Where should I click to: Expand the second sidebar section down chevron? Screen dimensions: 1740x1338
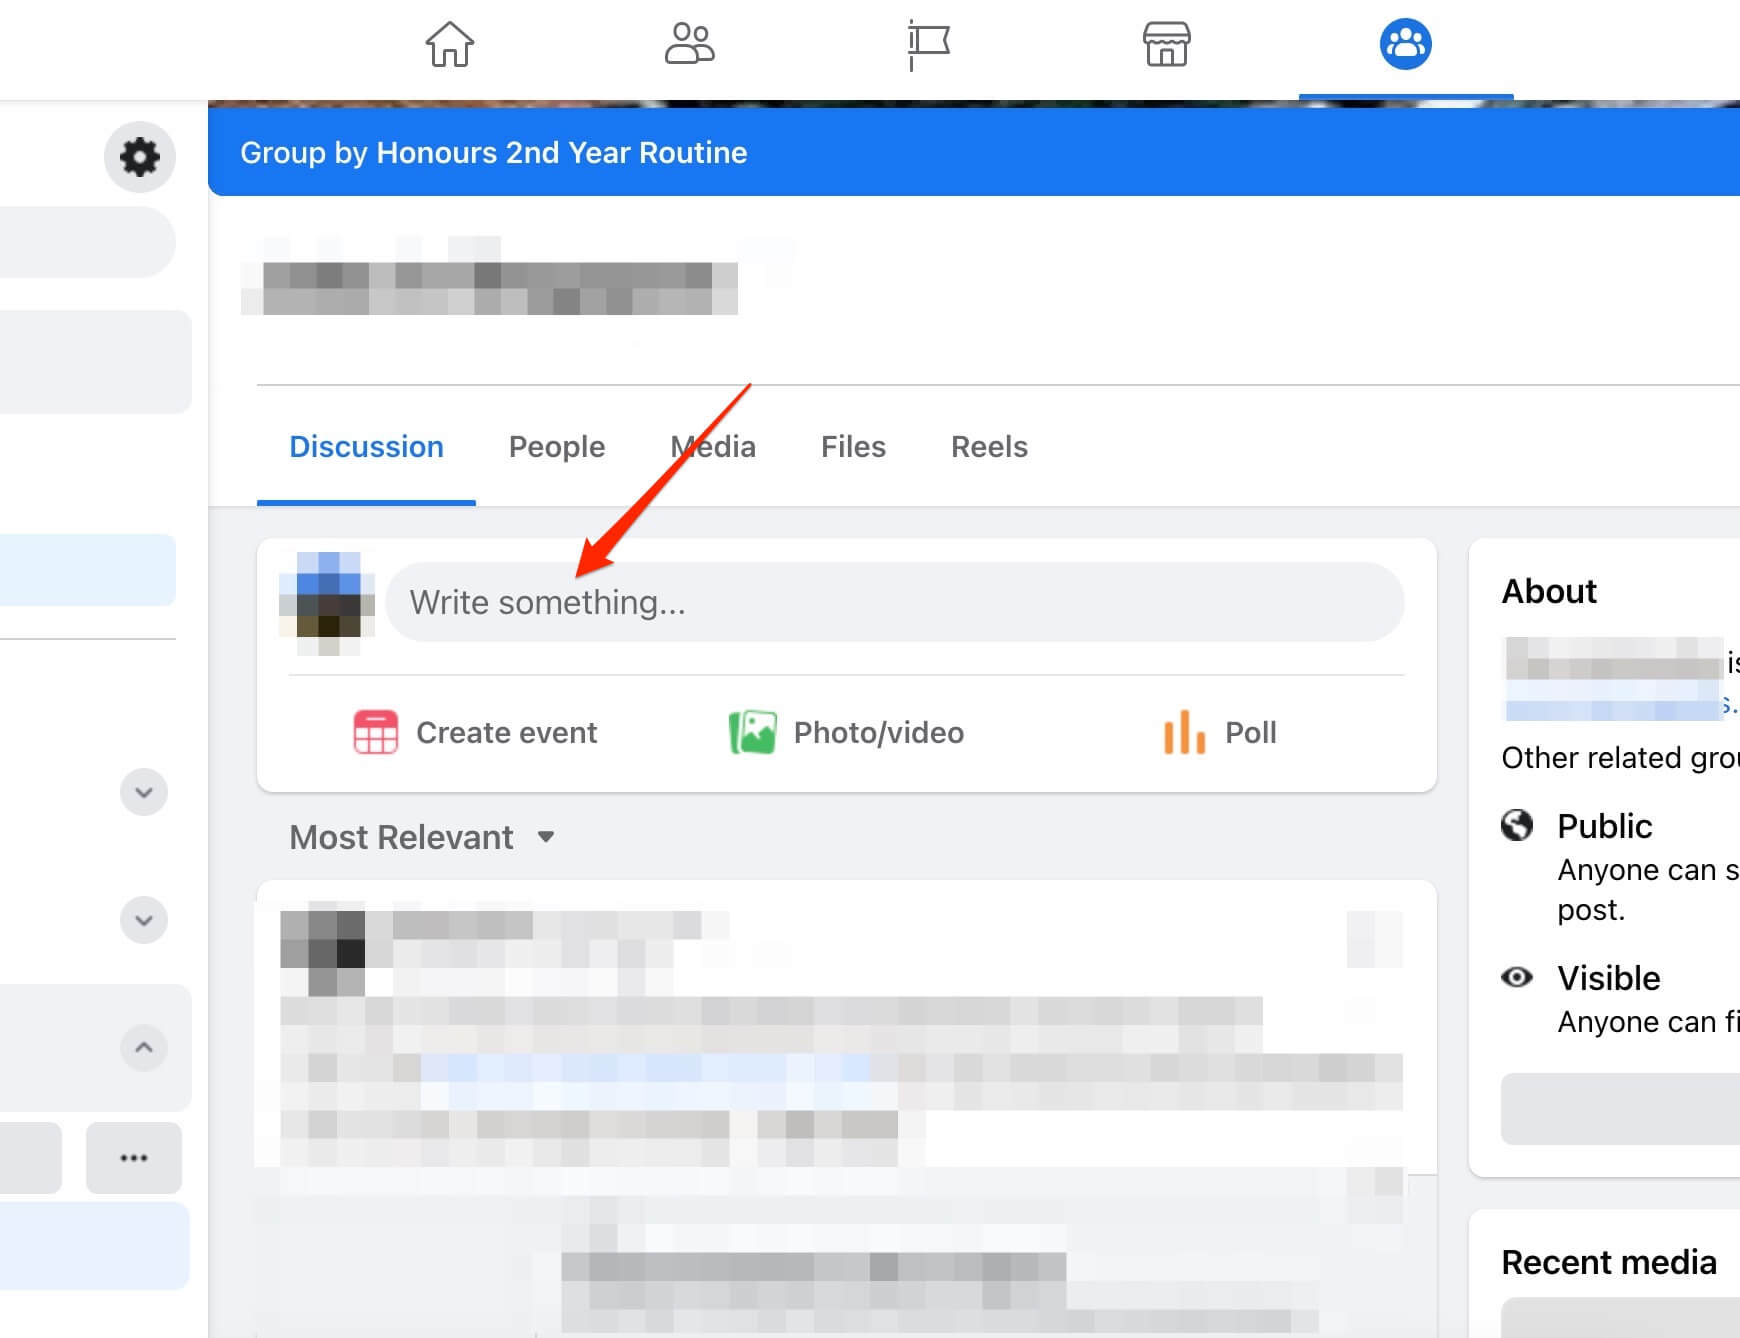144,920
